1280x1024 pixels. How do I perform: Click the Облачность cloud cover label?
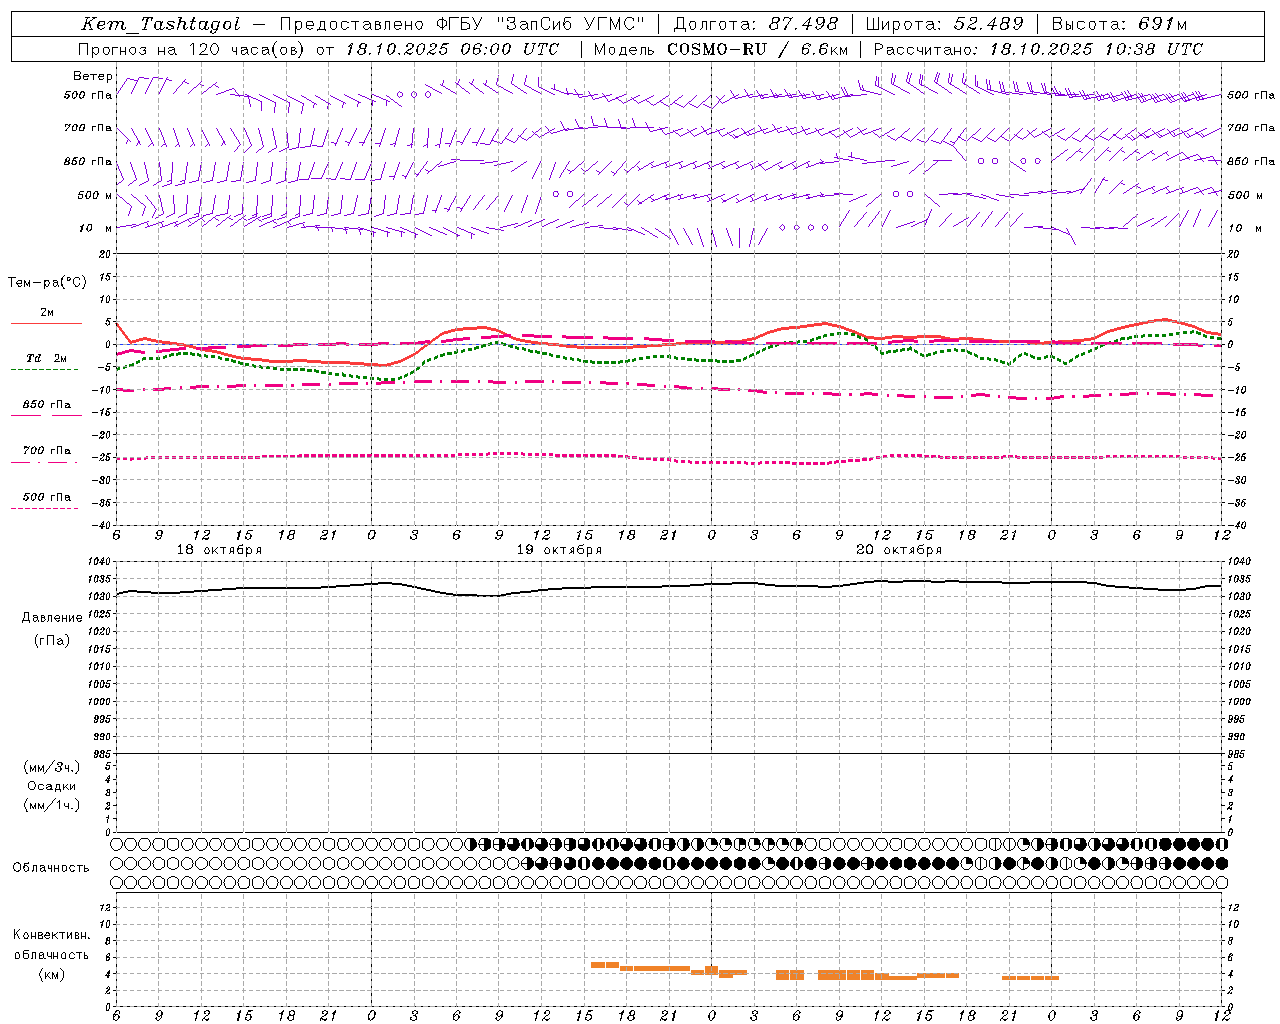(51, 868)
